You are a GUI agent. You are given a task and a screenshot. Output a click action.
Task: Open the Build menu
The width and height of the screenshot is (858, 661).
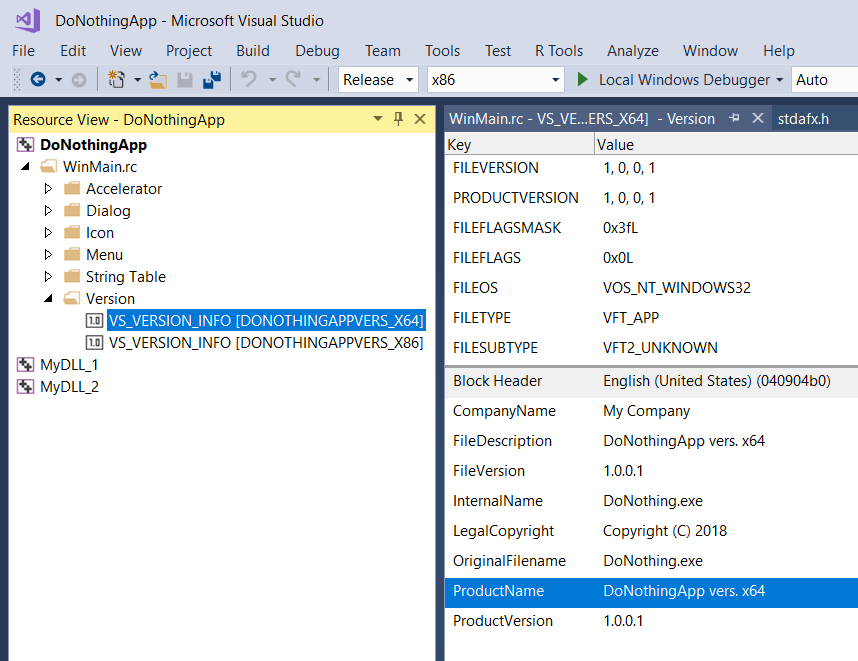tap(253, 51)
